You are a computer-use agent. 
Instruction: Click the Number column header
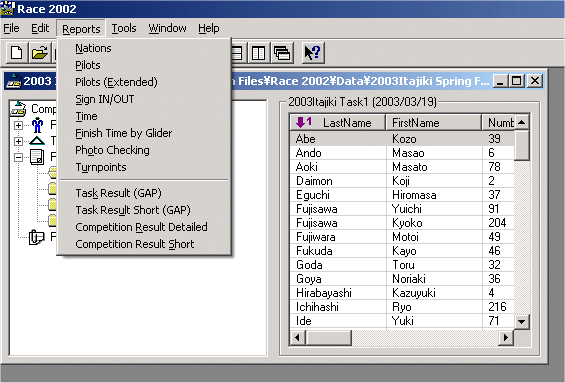[498, 123]
